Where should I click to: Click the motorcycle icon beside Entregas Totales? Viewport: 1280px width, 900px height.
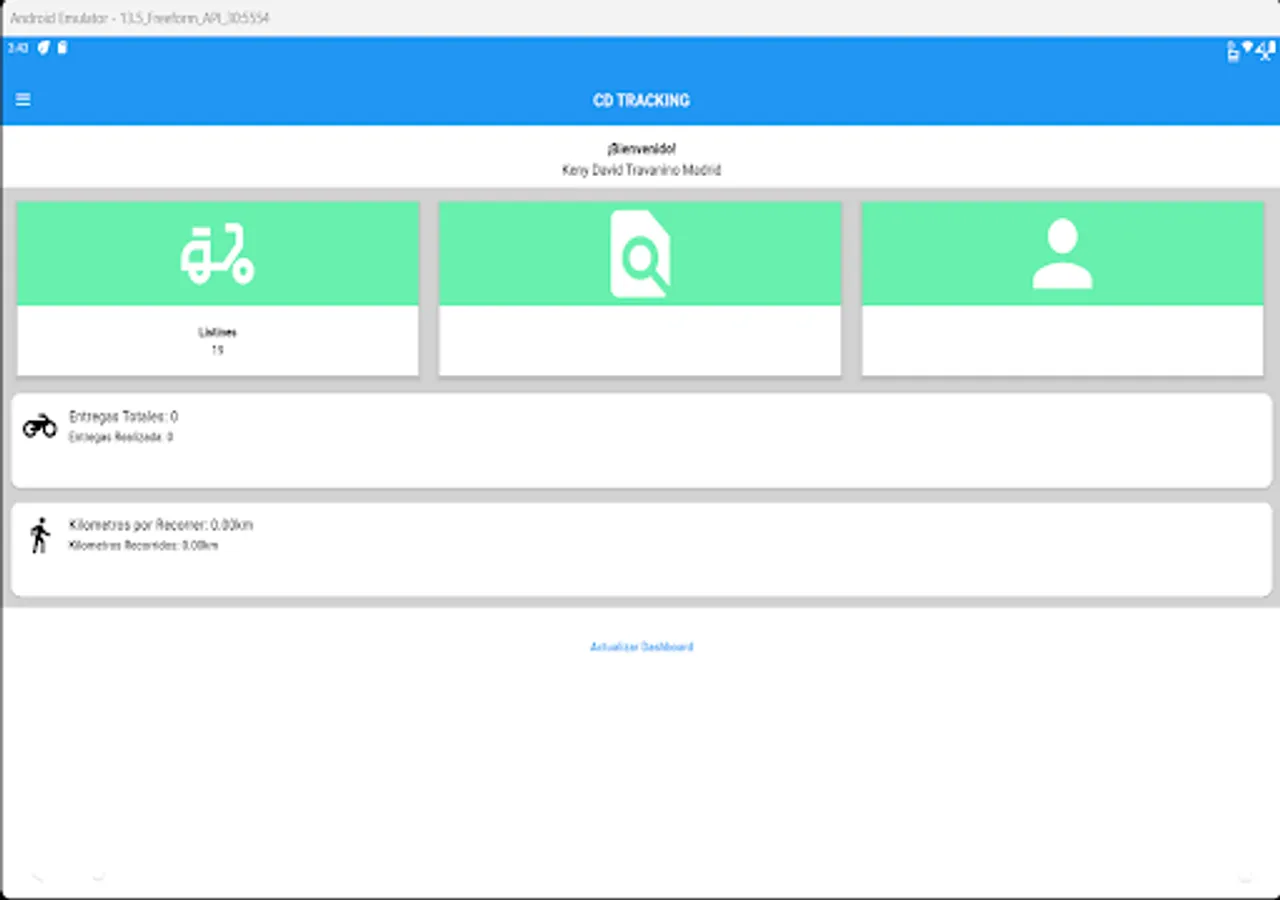point(39,425)
